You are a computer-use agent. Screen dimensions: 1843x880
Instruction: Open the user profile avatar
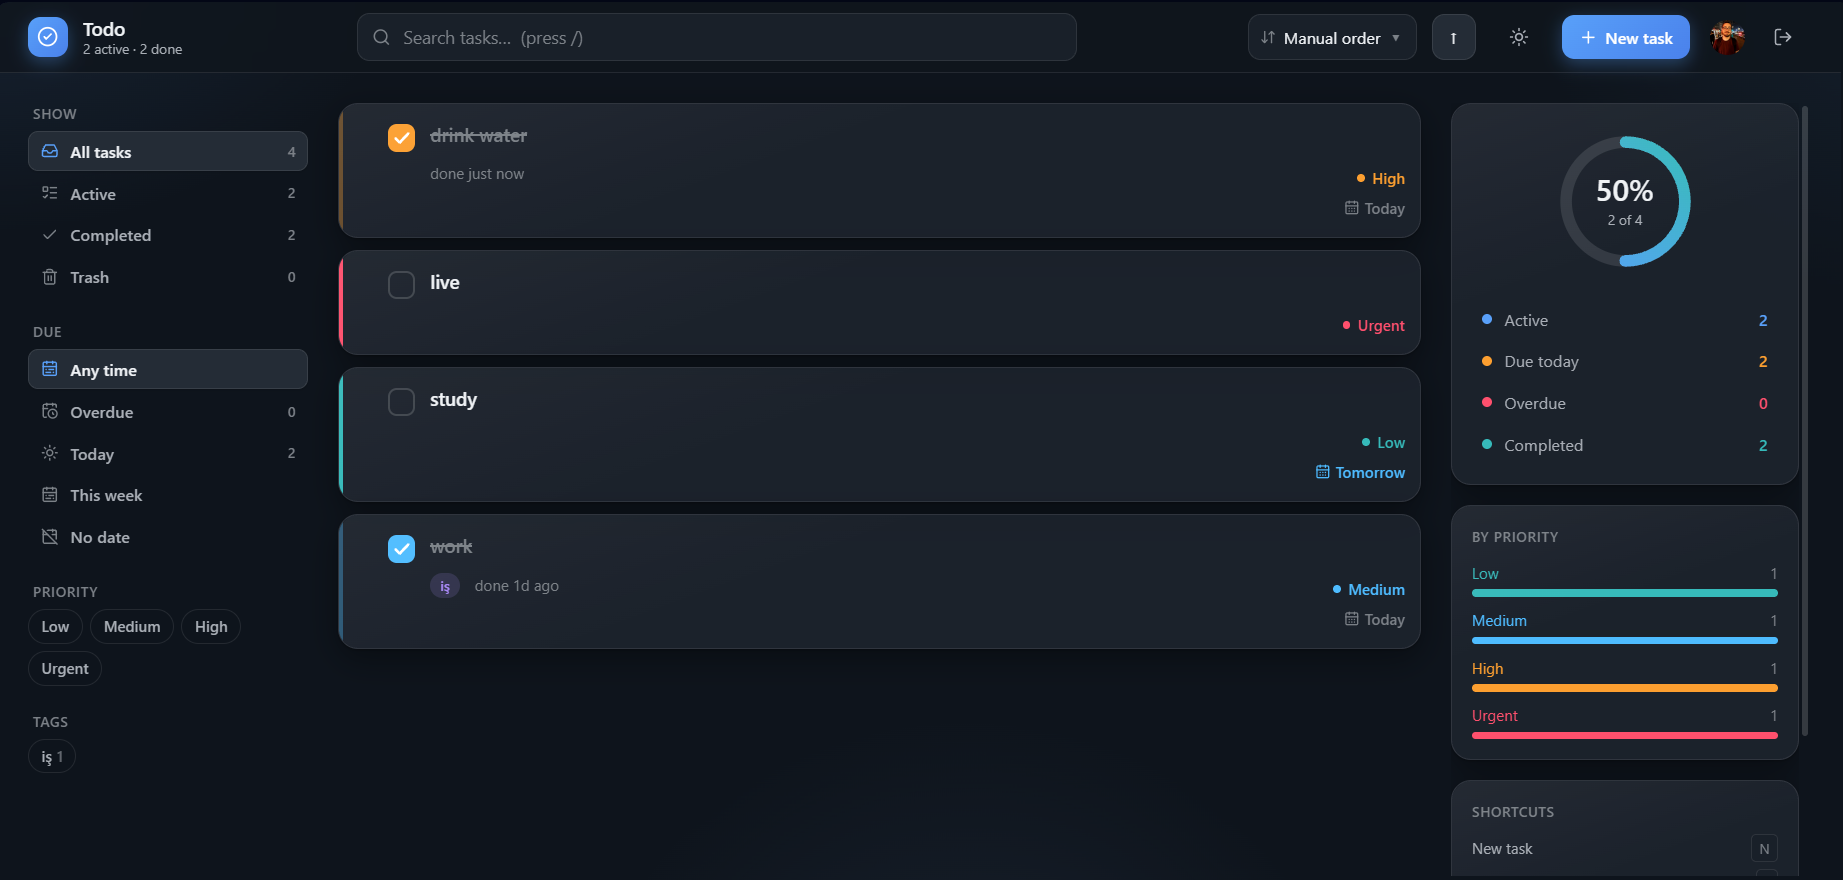point(1727,38)
